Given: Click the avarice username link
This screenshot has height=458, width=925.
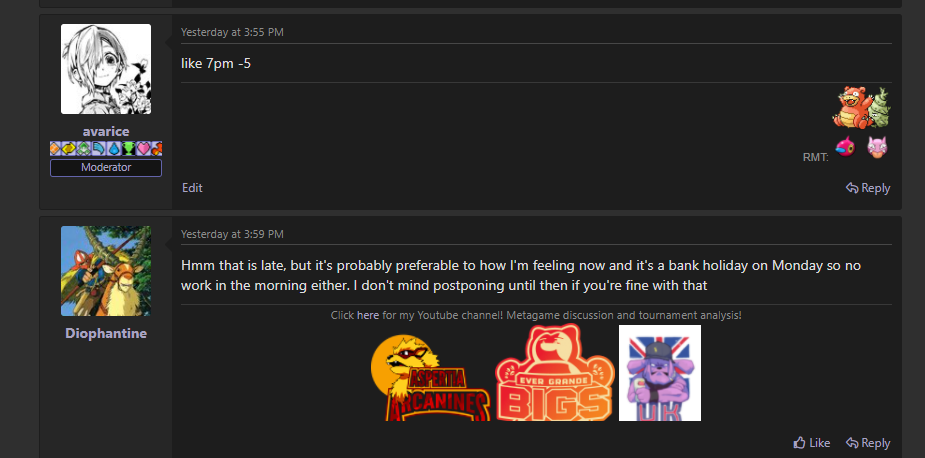Looking at the screenshot, I should pos(106,131).
